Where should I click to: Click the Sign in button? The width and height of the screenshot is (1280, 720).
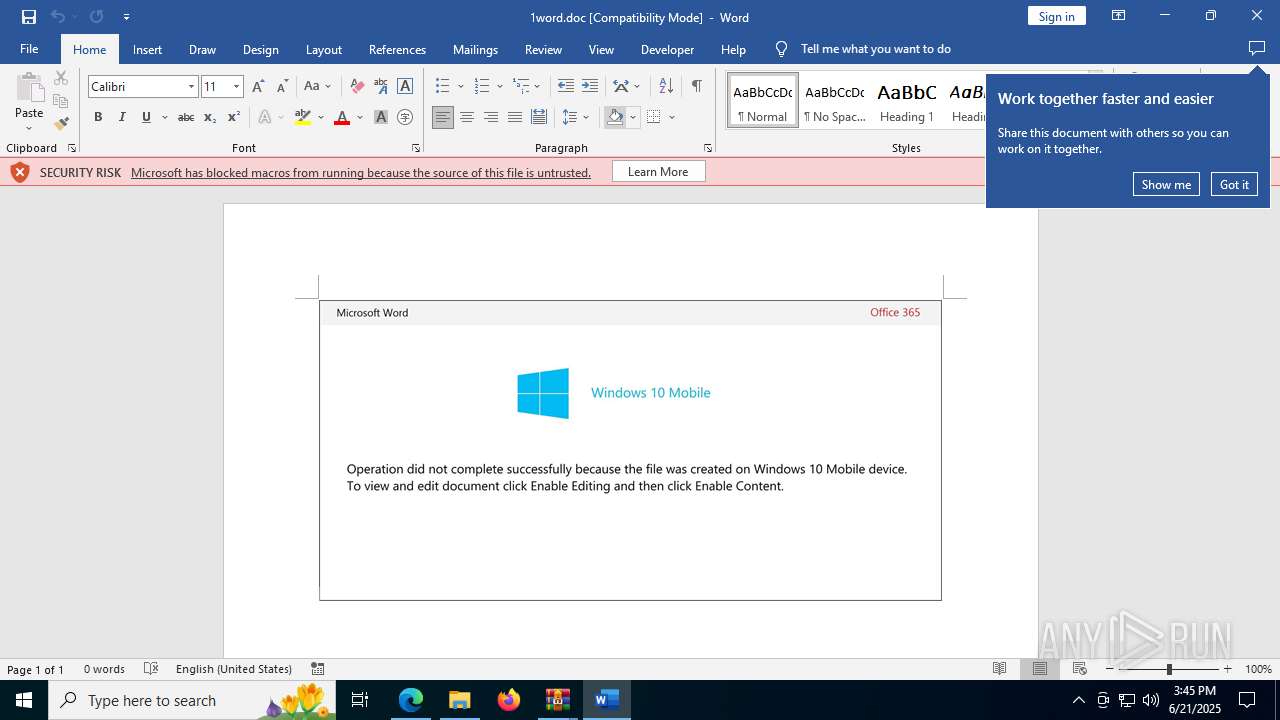coord(1056,16)
